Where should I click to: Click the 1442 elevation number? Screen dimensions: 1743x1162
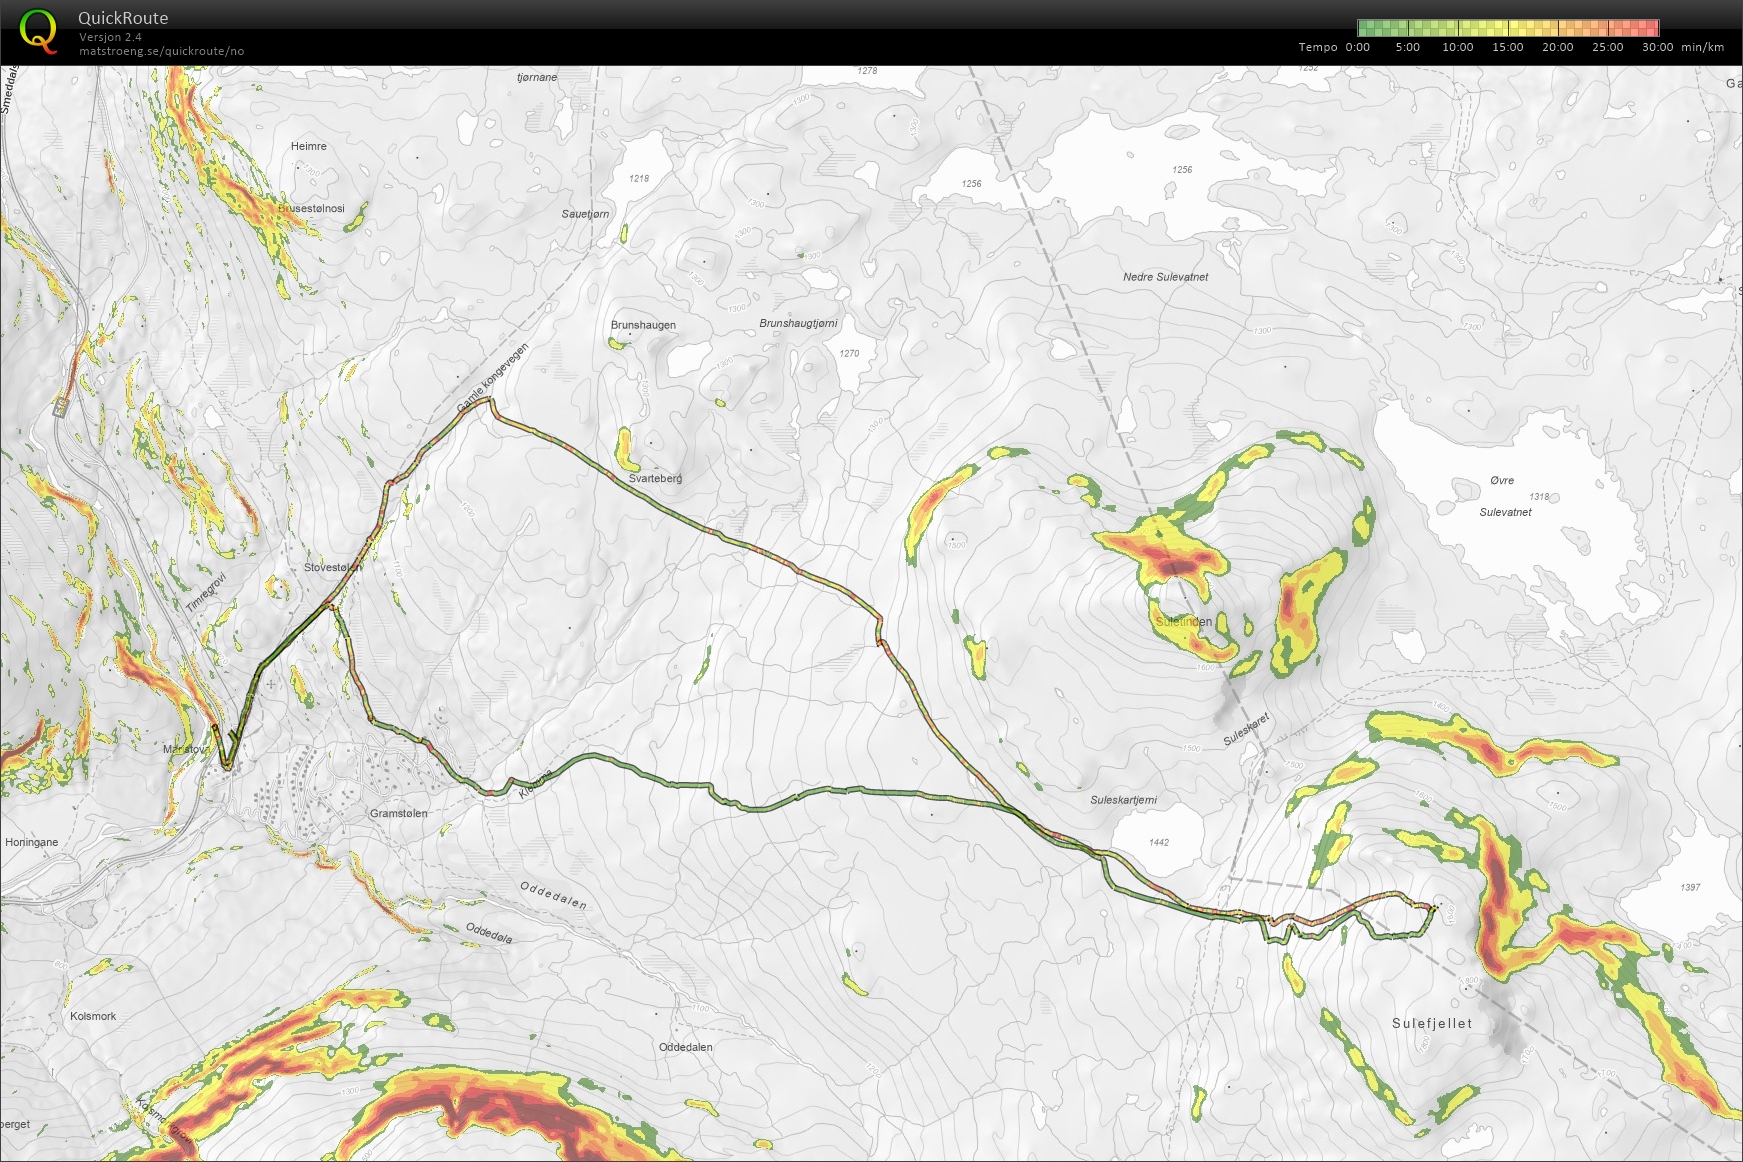point(1159,842)
